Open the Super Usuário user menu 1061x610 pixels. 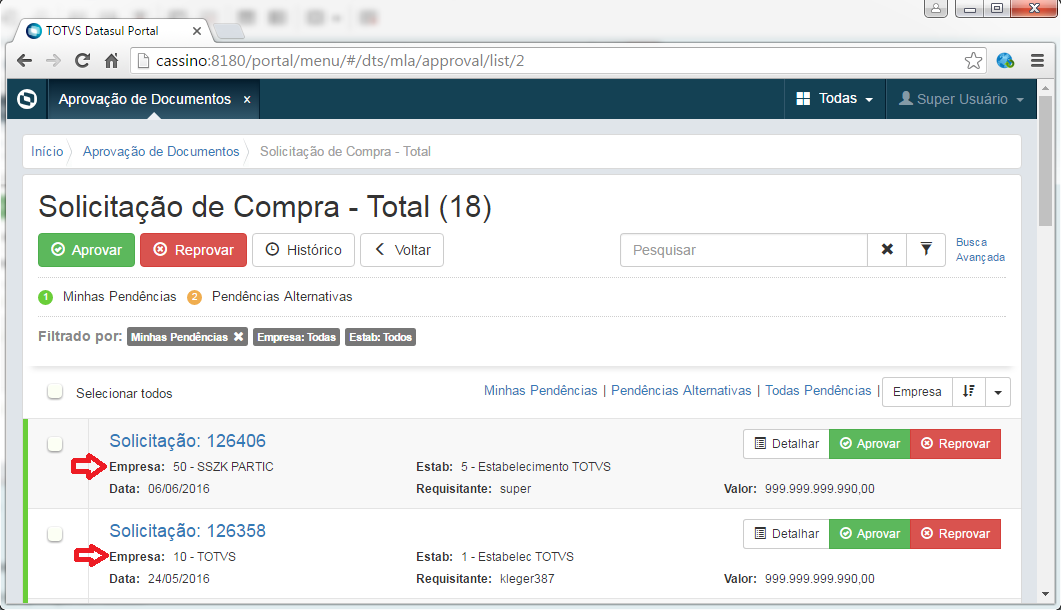point(961,99)
